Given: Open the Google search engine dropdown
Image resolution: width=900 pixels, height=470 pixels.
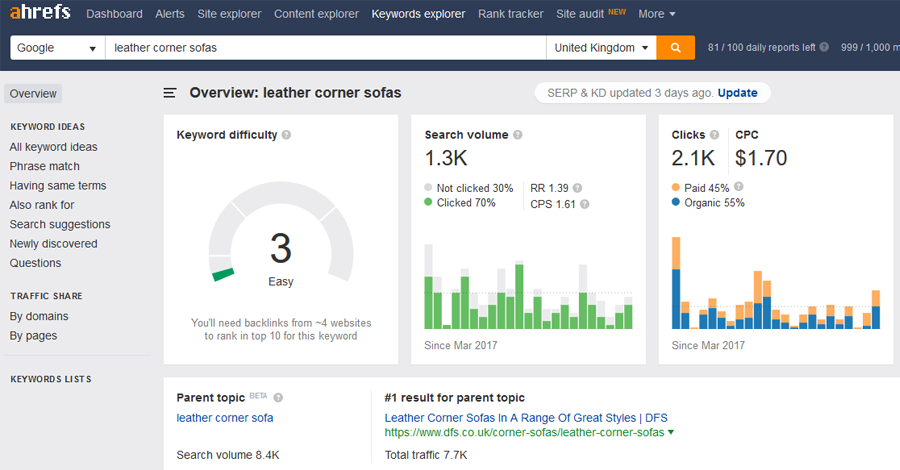Looking at the screenshot, I should [x=58, y=48].
